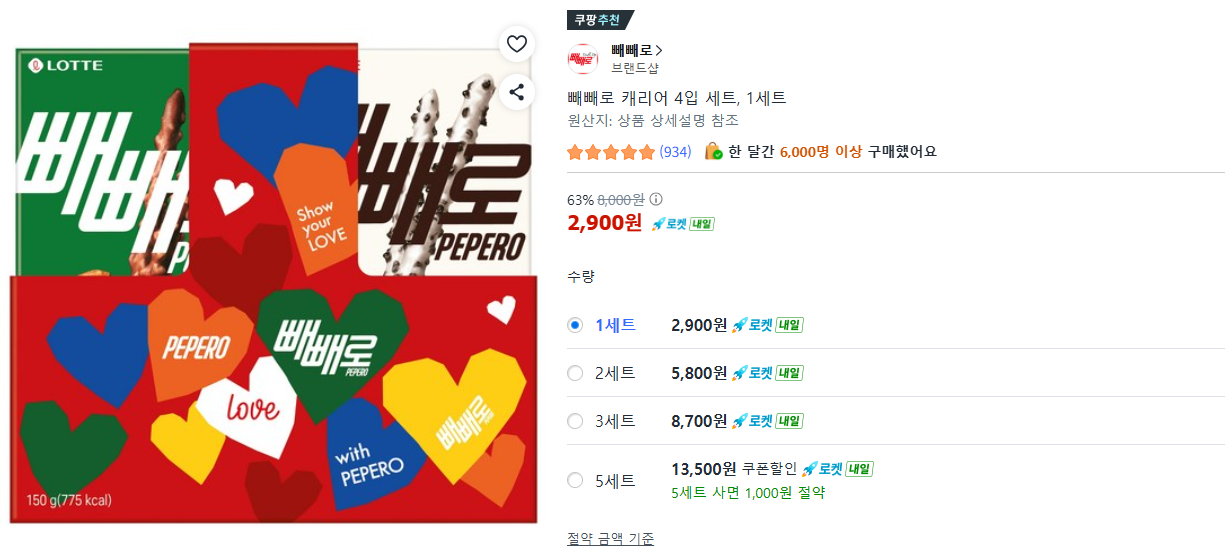Viewport: 1228px width, 559px height.
Task: Click the monthly purchase bag icon
Action: point(713,151)
